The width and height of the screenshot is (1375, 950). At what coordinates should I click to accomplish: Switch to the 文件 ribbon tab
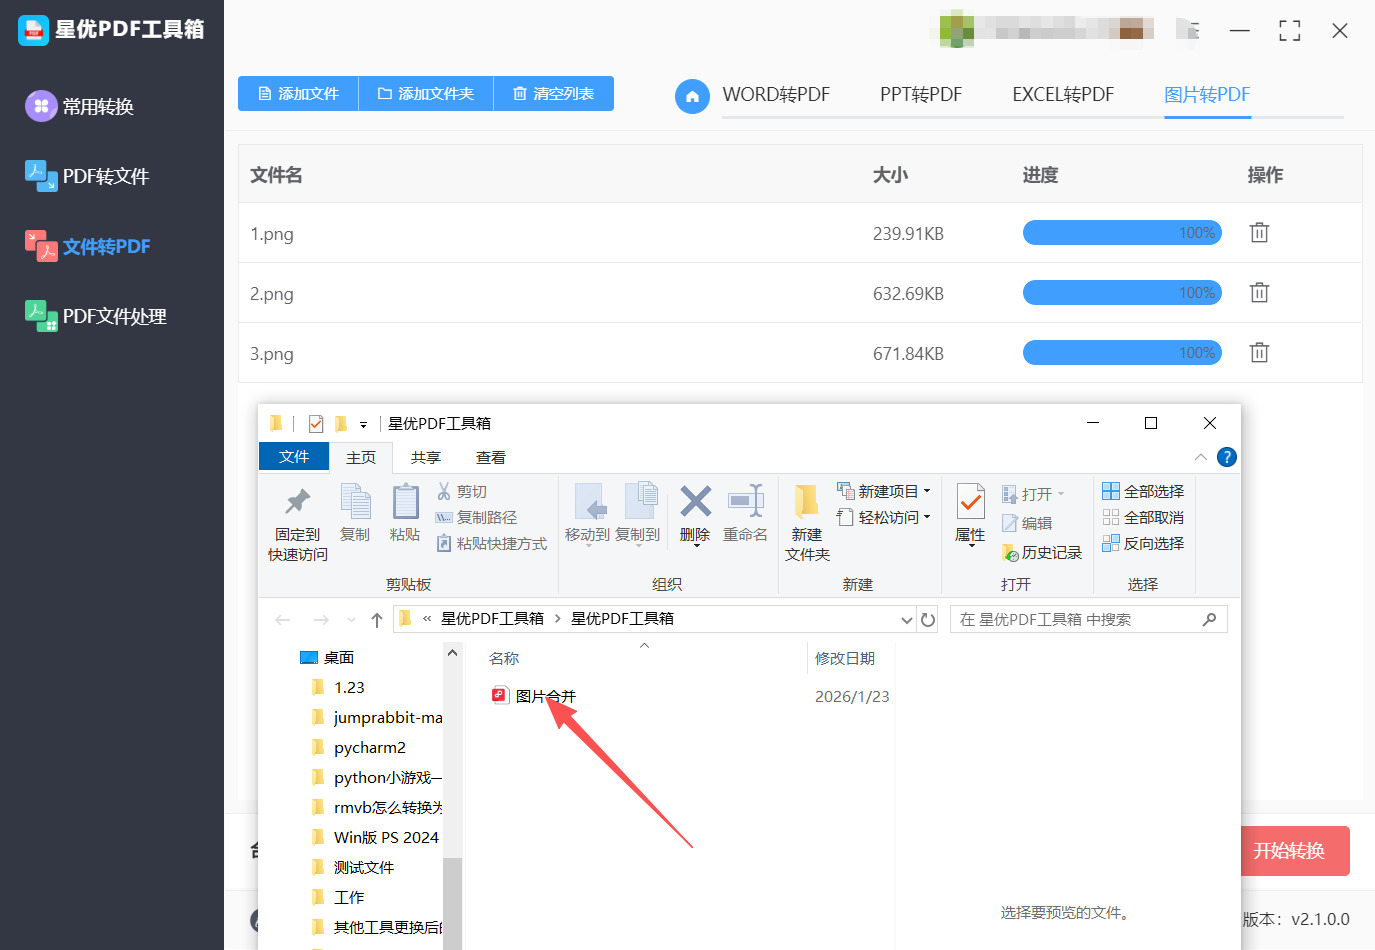pyautogui.click(x=294, y=457)
